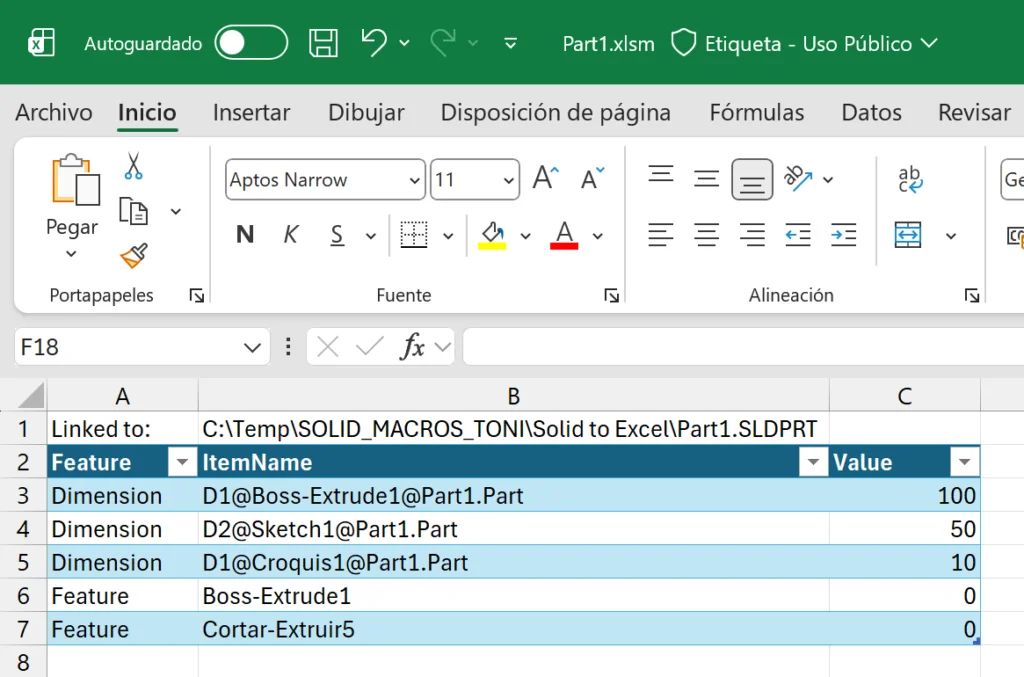Click Align Middle icon
1024x677 pixels.
point(707,178)
